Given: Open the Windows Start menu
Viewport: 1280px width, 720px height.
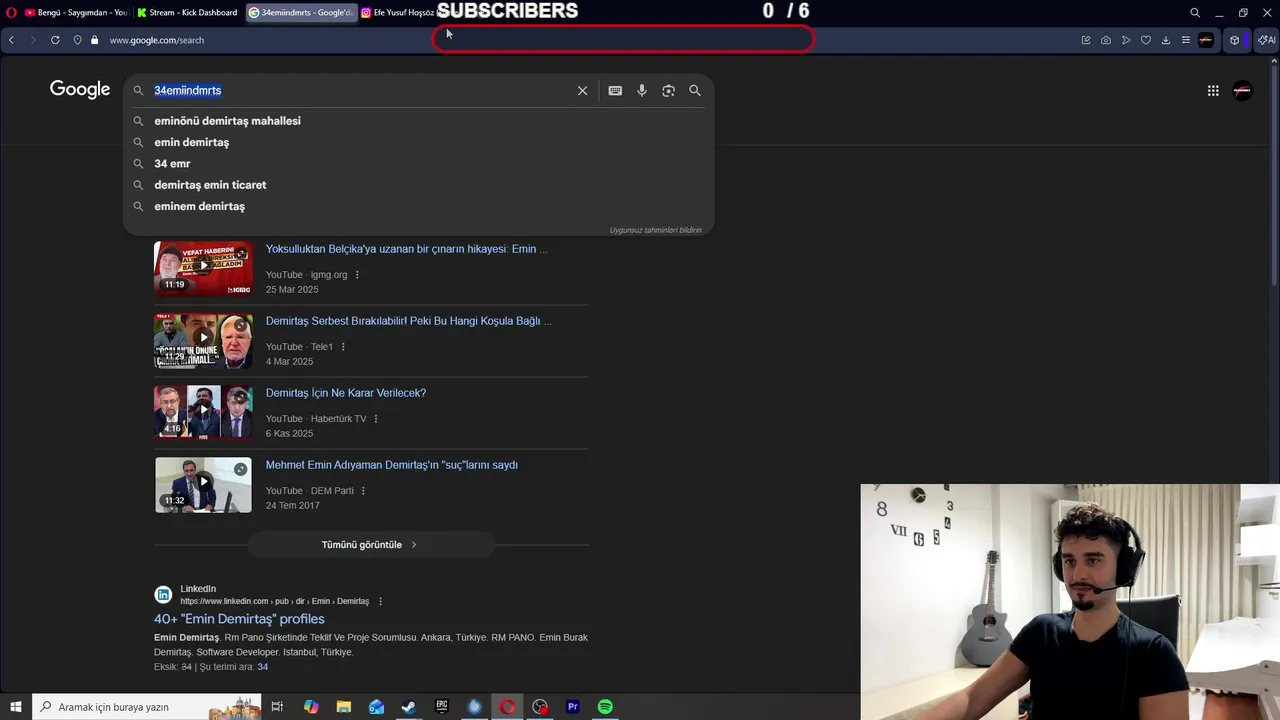Looking at the screenshot, I should point(16,707).
